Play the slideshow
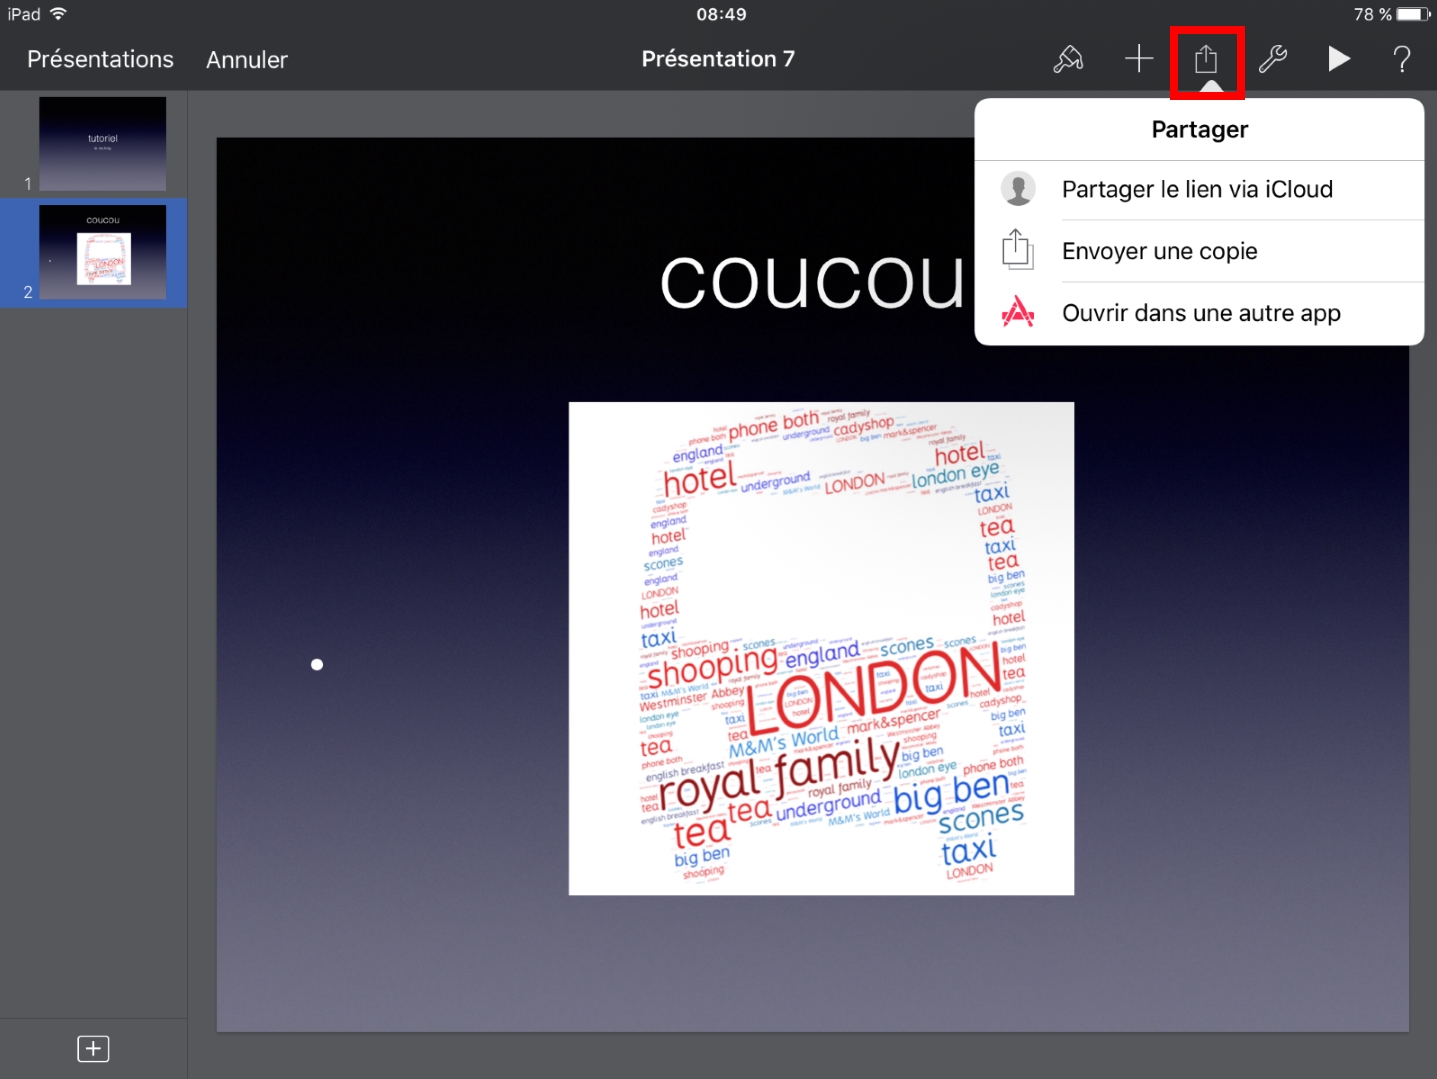The width and height of the screenshot is (1437, 1079). tap(1338, 60)
